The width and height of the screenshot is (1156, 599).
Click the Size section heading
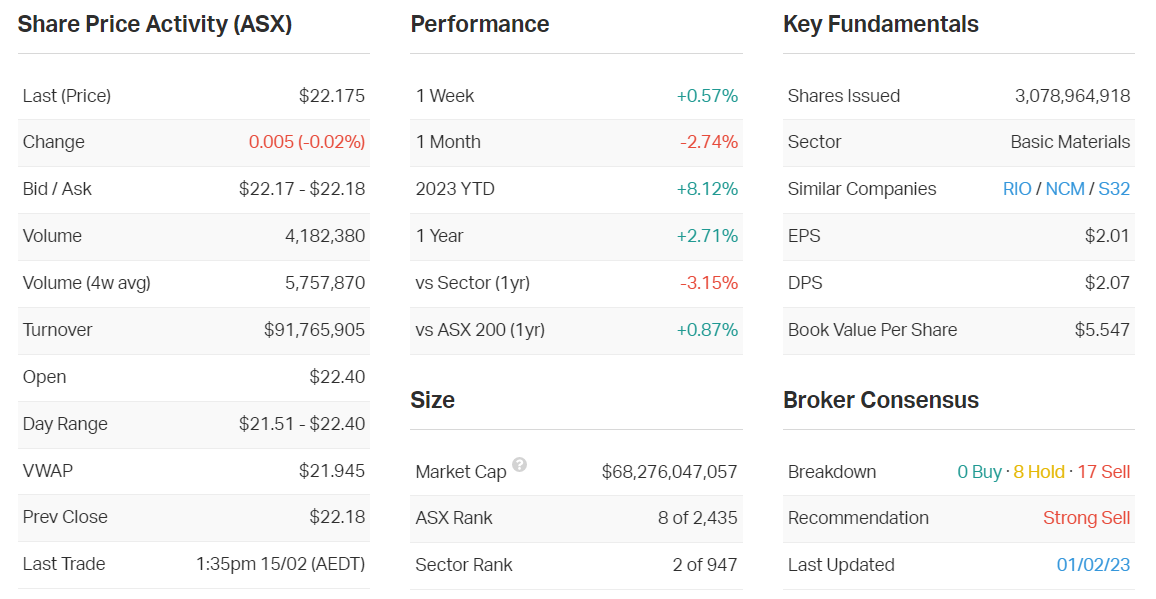432,400
